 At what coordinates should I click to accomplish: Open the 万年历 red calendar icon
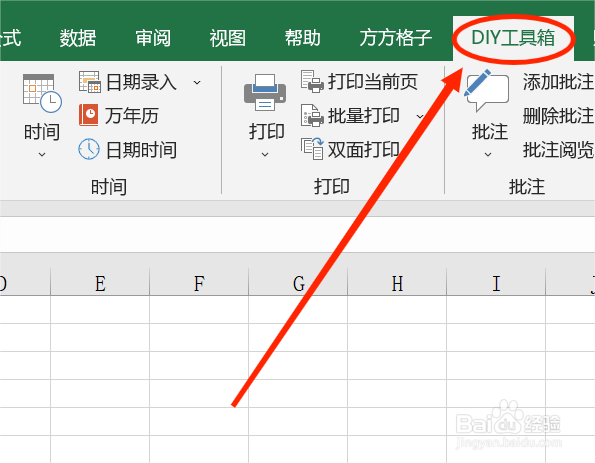pyautogui.click(x=89, y=115)
